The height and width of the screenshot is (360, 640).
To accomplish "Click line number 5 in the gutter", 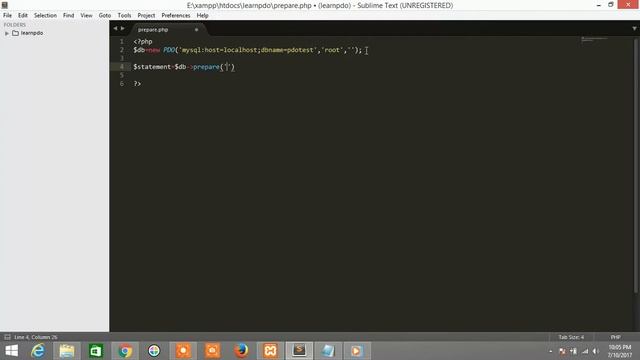I will (x=122, y=75).
